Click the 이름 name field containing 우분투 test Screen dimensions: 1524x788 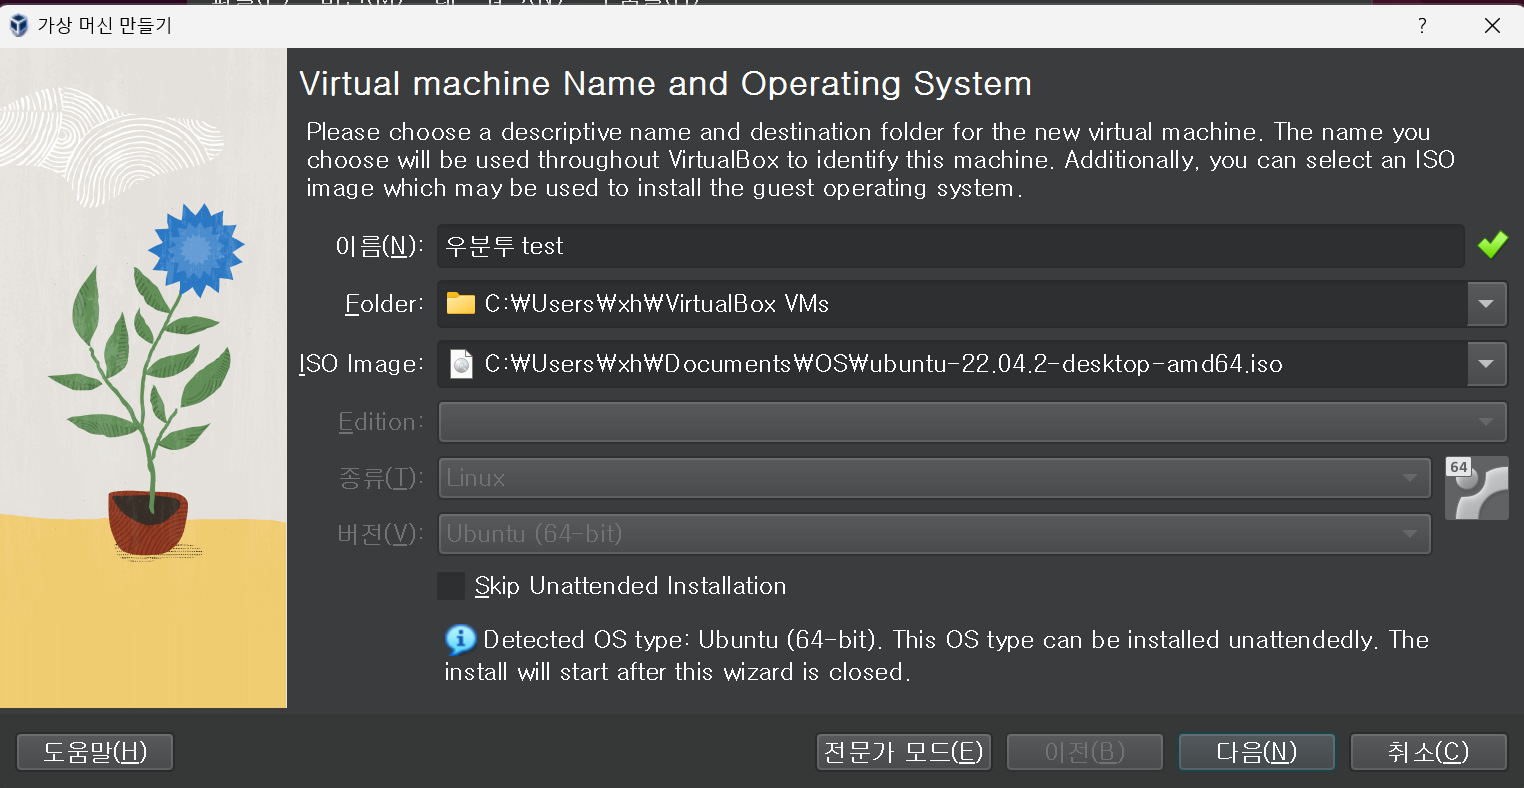point(951,246)
